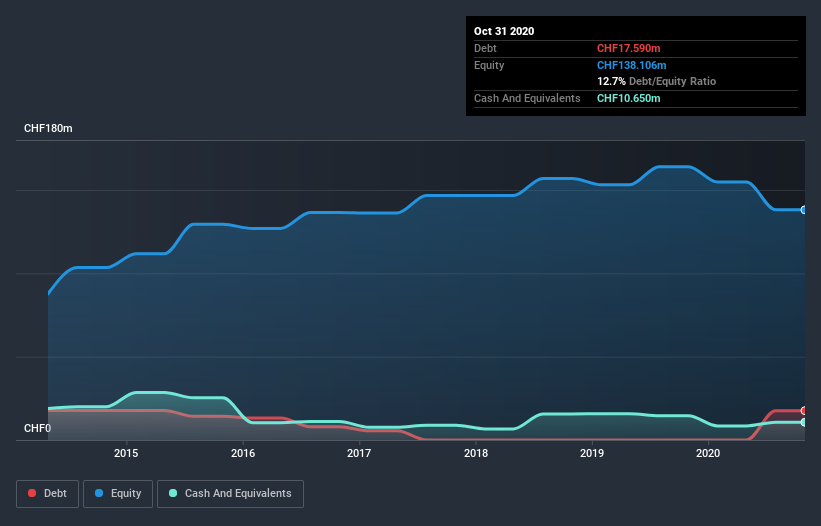
Task: Click the 2015 x-axis label
Action: pos(126,453)
